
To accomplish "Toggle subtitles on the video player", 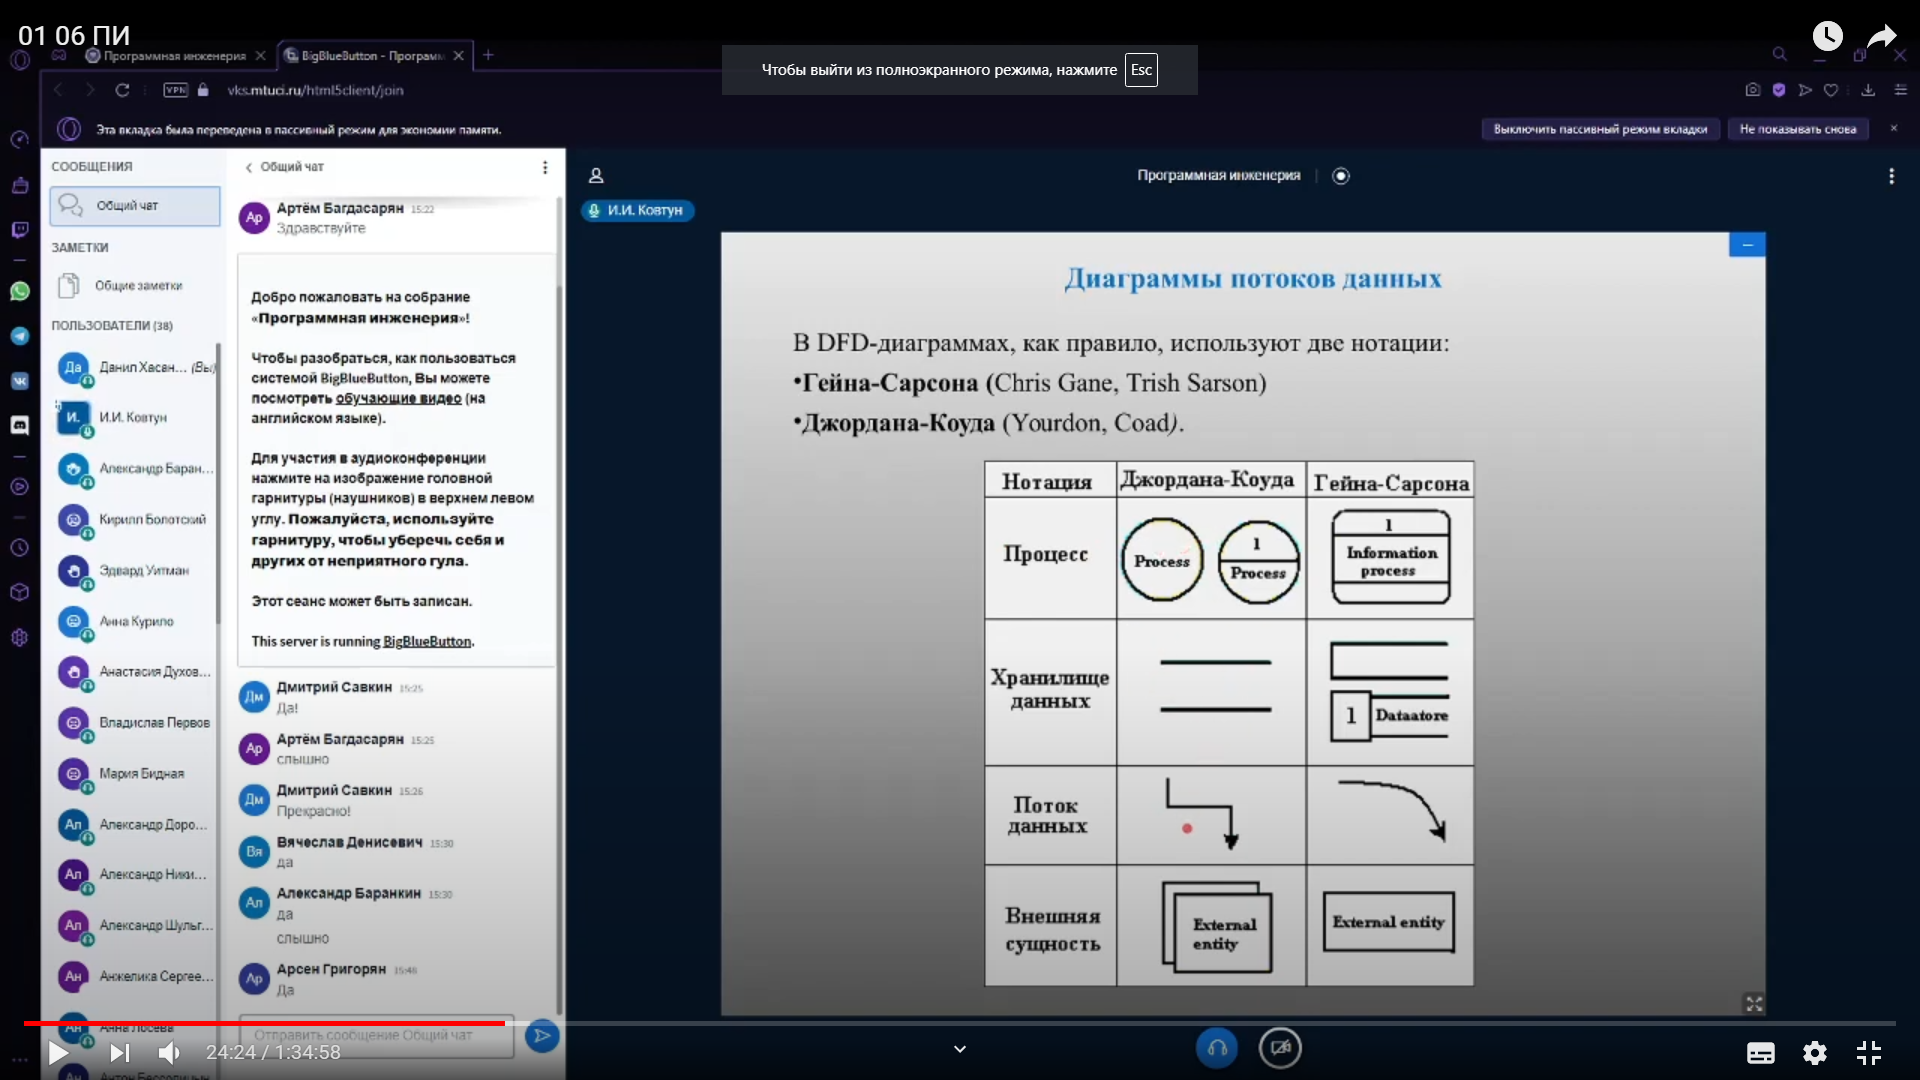I will pyautogui.click(x=1760, y=1053).
